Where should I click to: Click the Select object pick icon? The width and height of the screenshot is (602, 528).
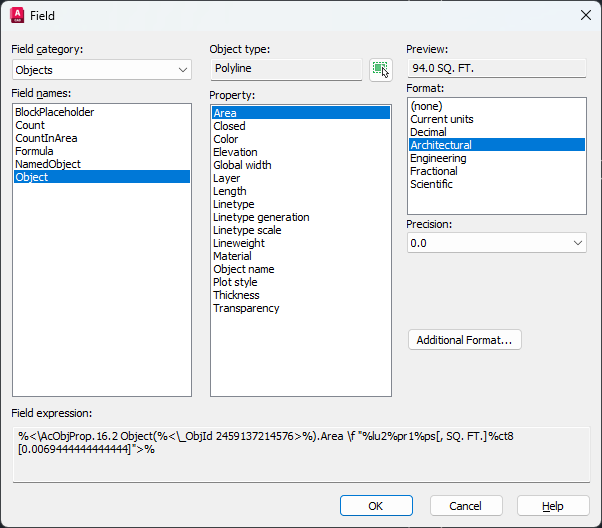[x=380, y=70]
